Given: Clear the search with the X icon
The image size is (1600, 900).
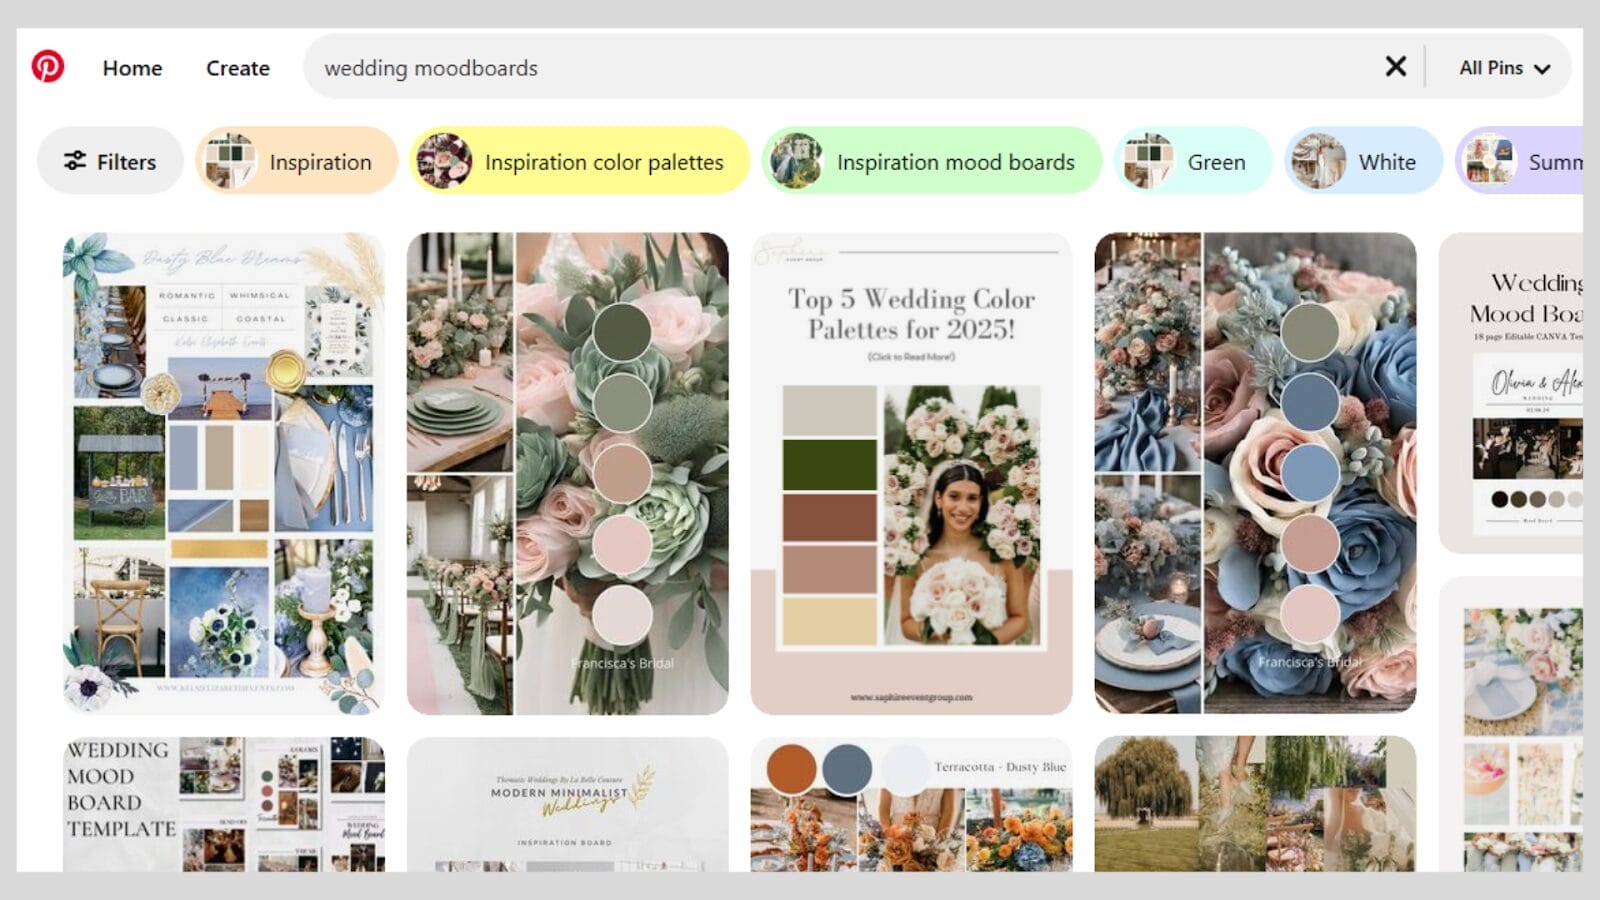Looking at the screenshot, I should click(1396, 67).
